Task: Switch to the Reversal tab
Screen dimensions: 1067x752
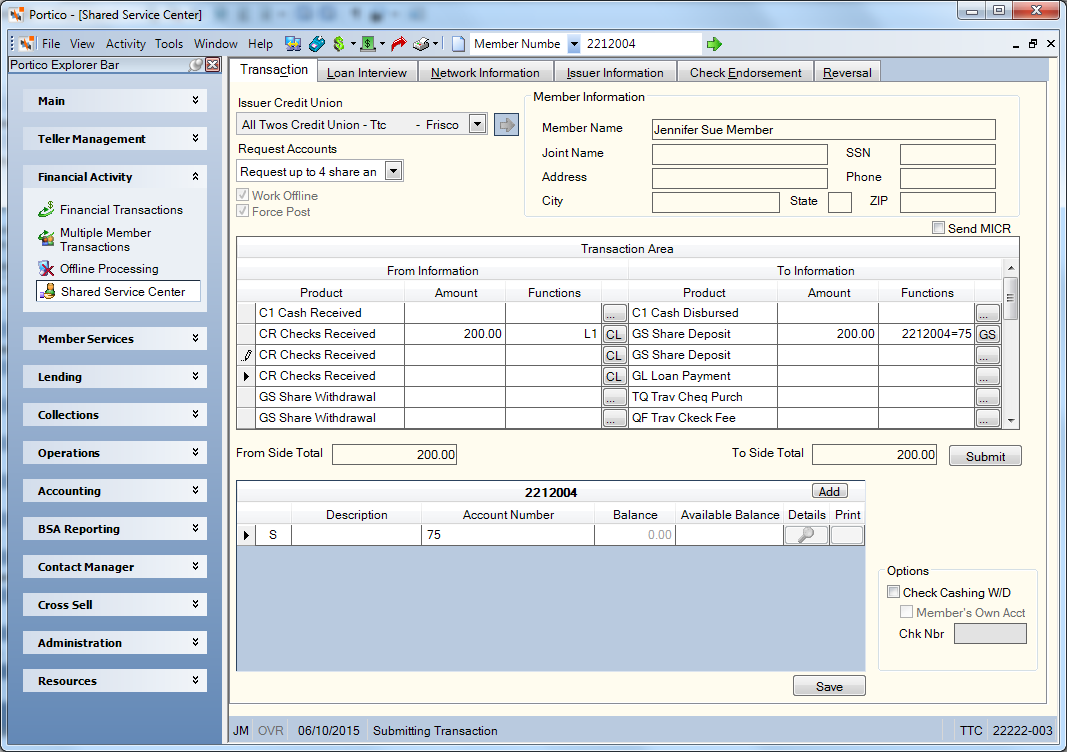Action: 847,73
